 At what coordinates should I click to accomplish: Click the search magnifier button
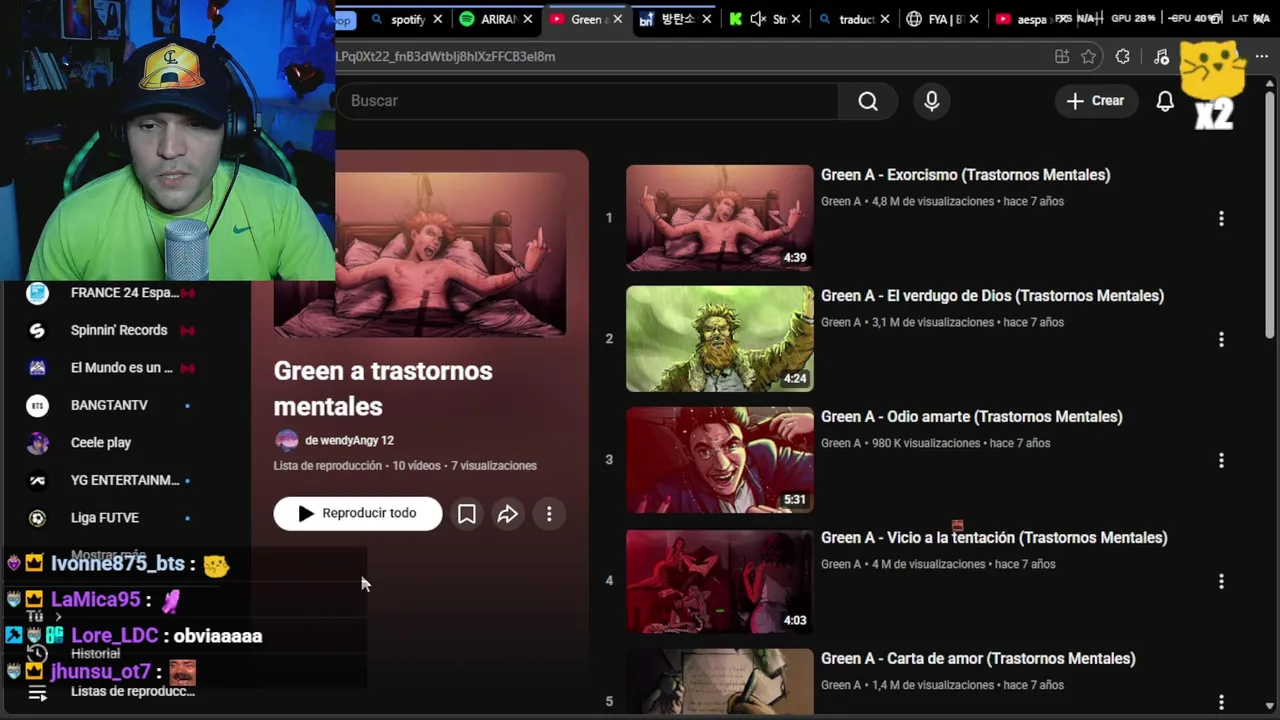(868, 101)
